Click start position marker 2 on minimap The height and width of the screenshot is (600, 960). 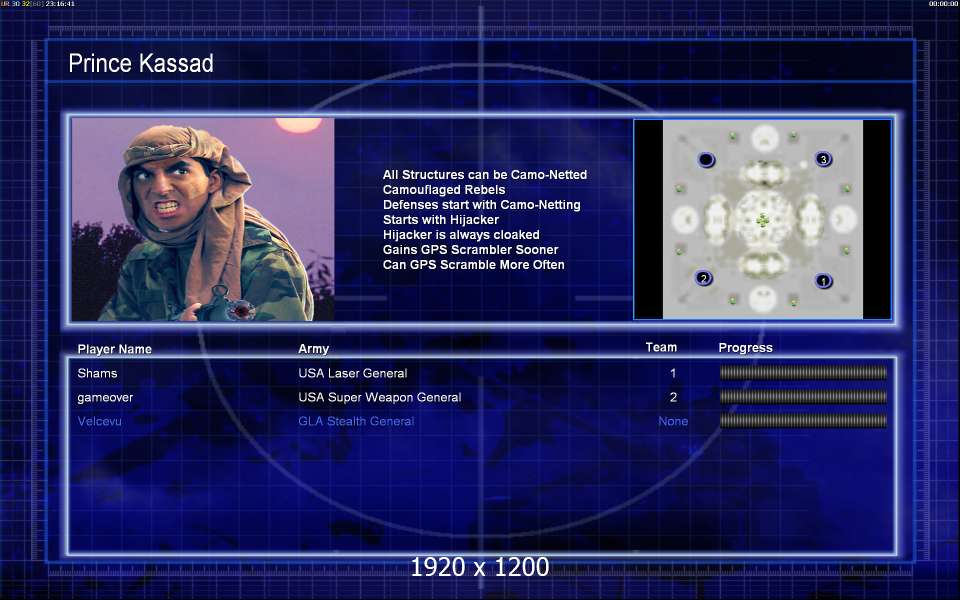(x=703, y=279)
